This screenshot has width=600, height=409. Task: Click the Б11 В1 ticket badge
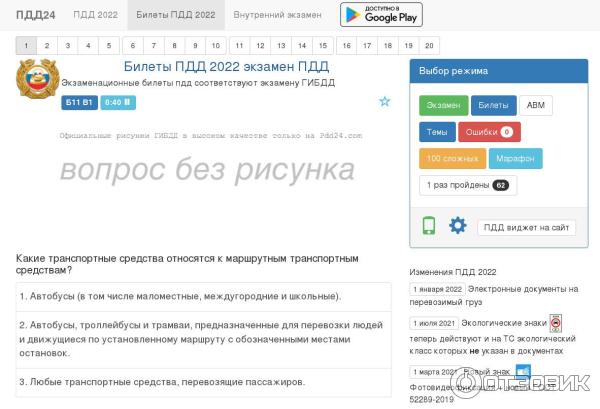point(79,103)
